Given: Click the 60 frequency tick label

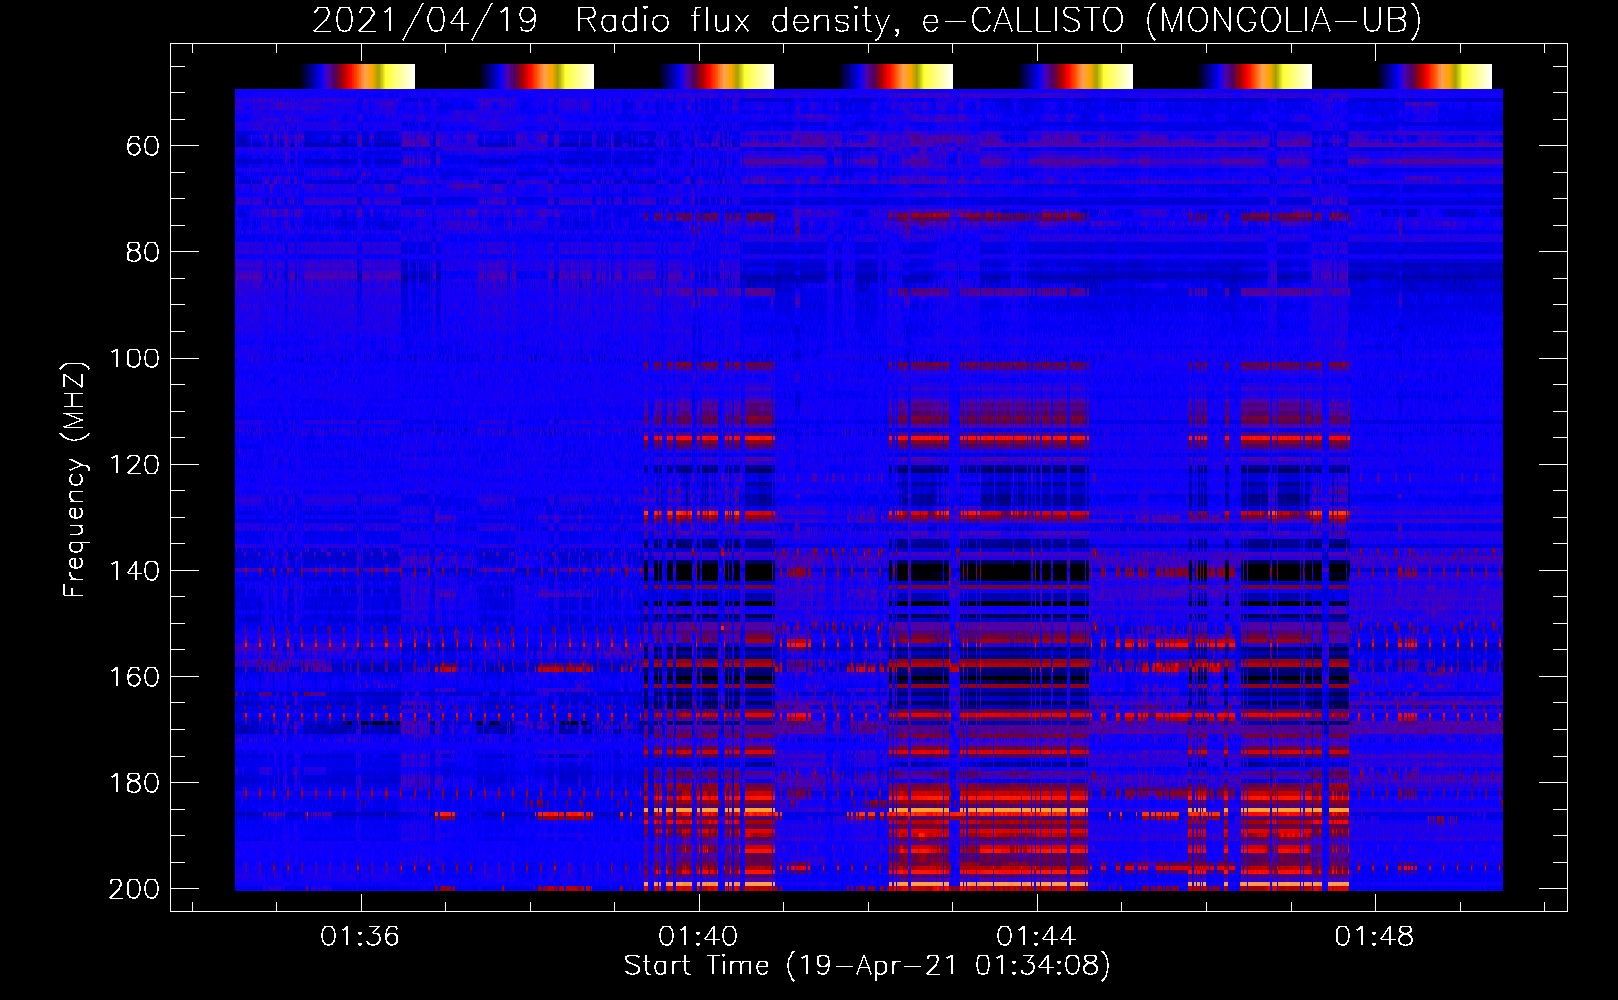Looking at the screenshot, I should [142, 146].
